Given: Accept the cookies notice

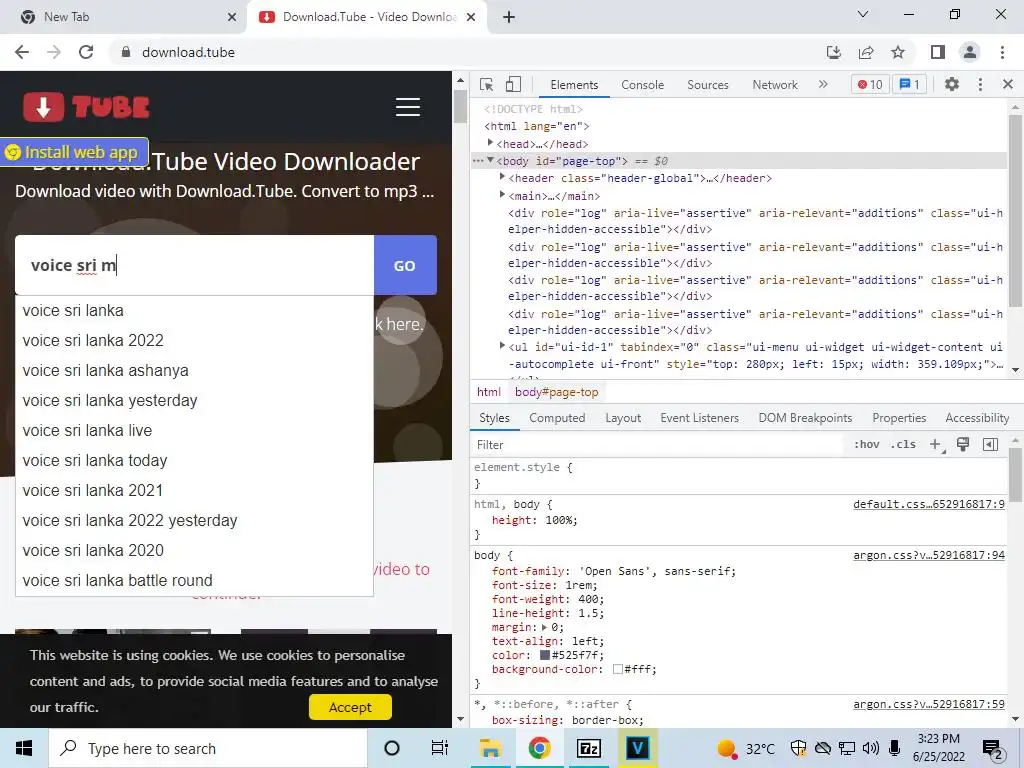Looking at the screenshot, I should (x=350, y=707).
